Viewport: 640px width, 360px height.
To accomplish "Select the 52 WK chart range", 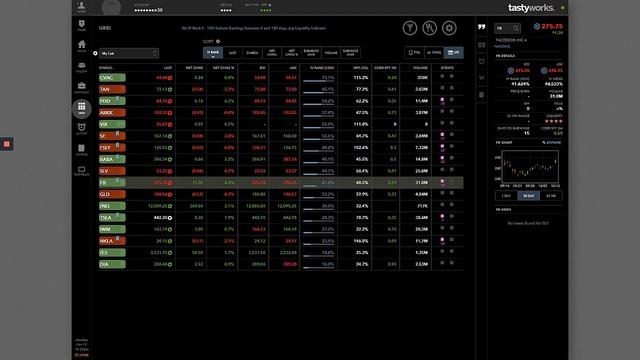I will (551, 196).
